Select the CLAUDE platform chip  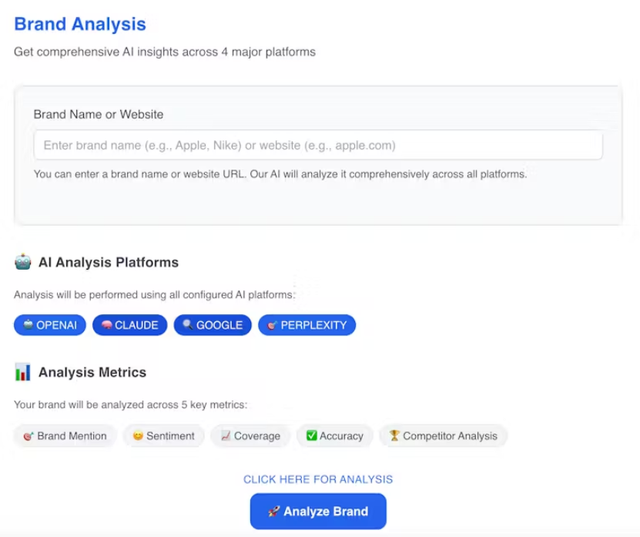(x=130, y=325)
